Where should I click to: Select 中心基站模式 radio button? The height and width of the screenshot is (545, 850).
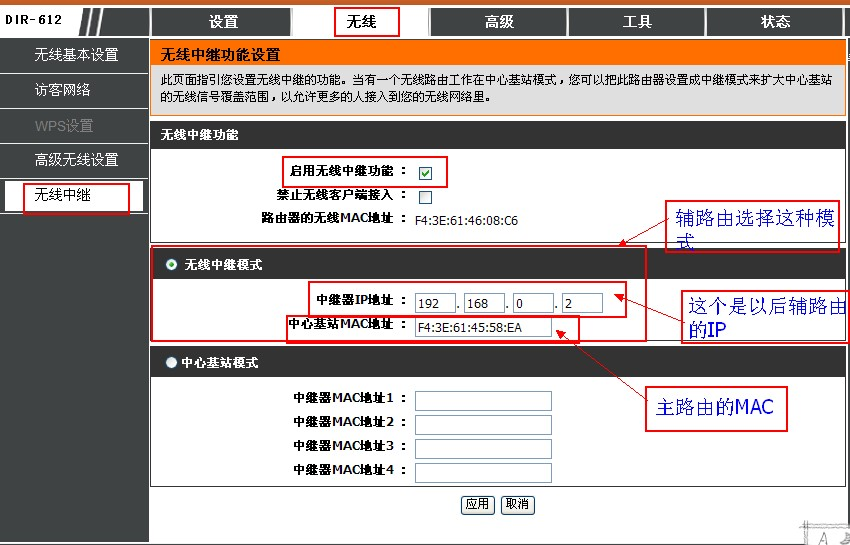point(172,363)
